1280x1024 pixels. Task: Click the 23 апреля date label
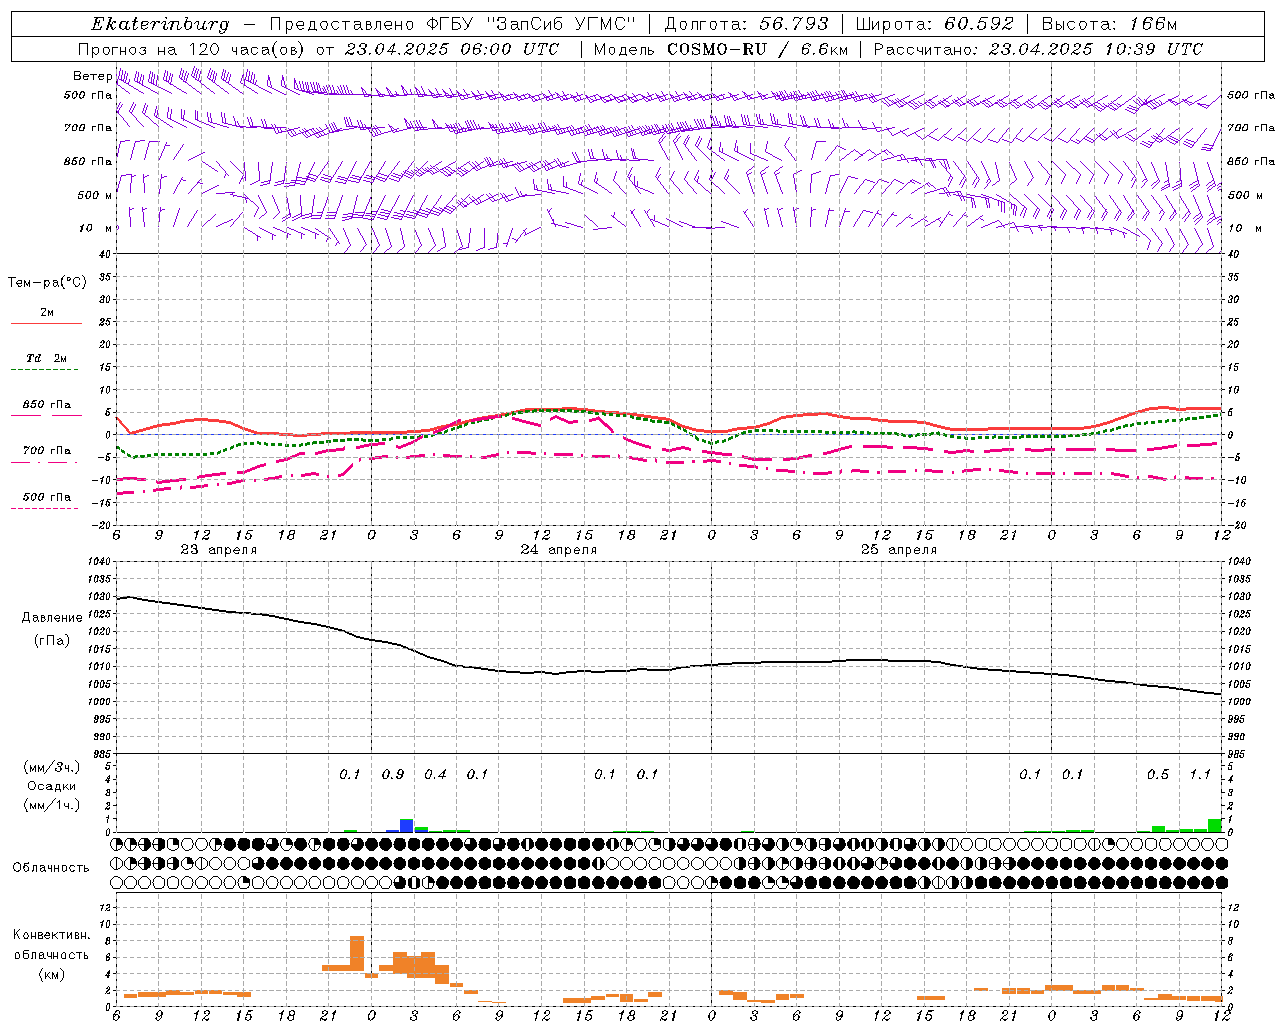218,550
